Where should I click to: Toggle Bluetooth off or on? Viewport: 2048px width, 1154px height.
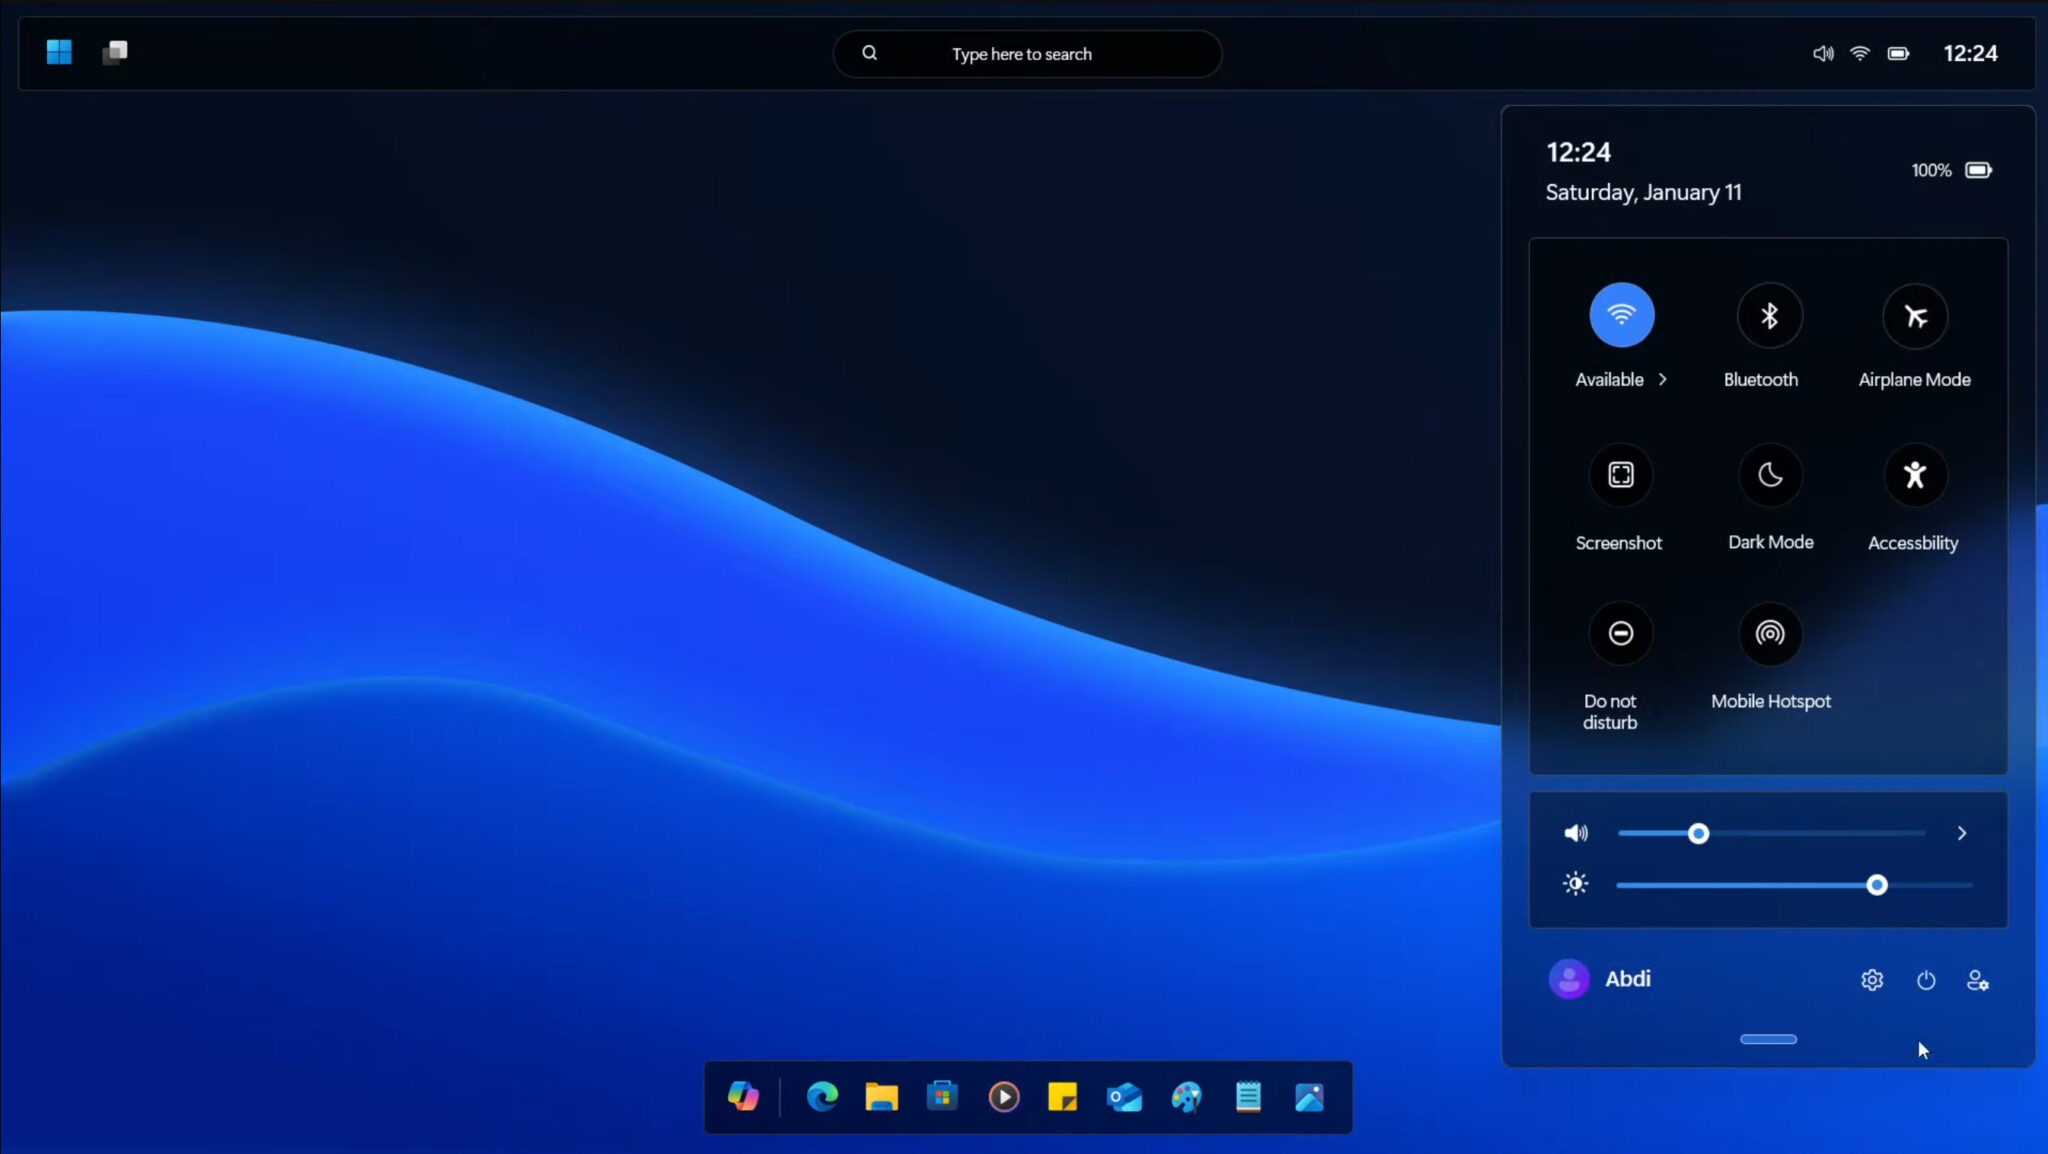(x=1768, y=315)
